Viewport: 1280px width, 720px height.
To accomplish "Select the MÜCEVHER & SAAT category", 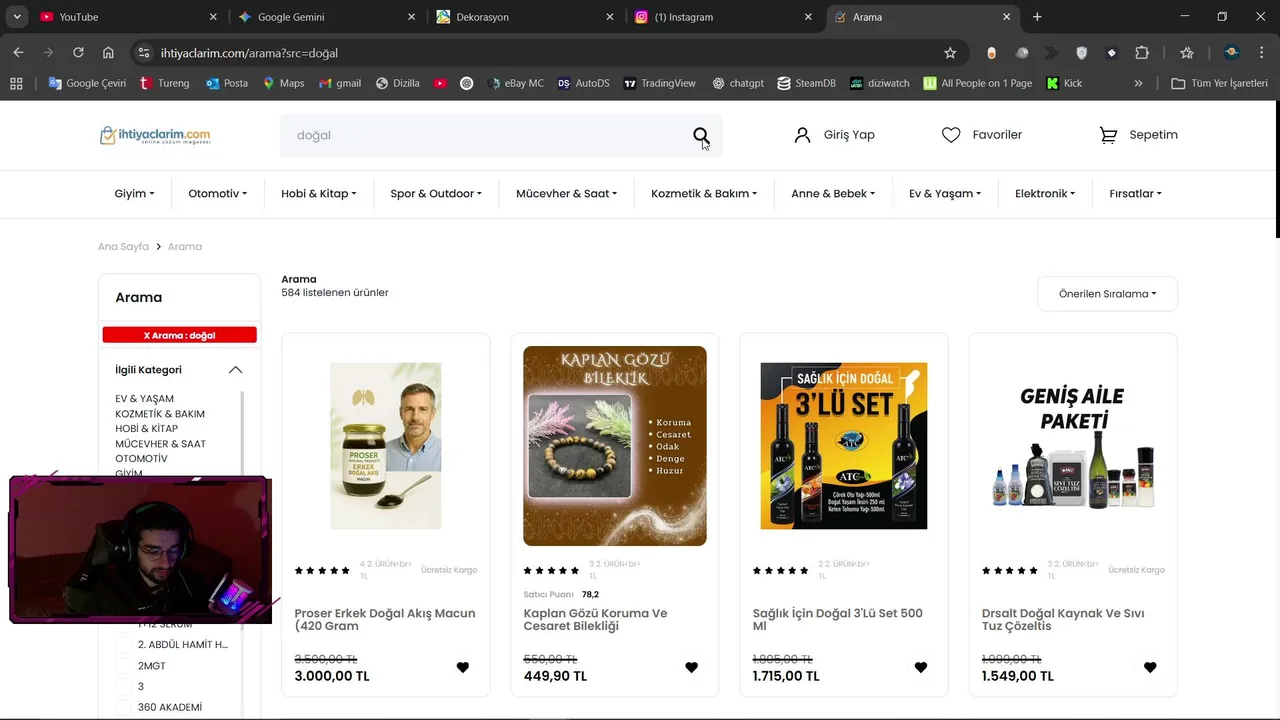I will coord(160,444).
